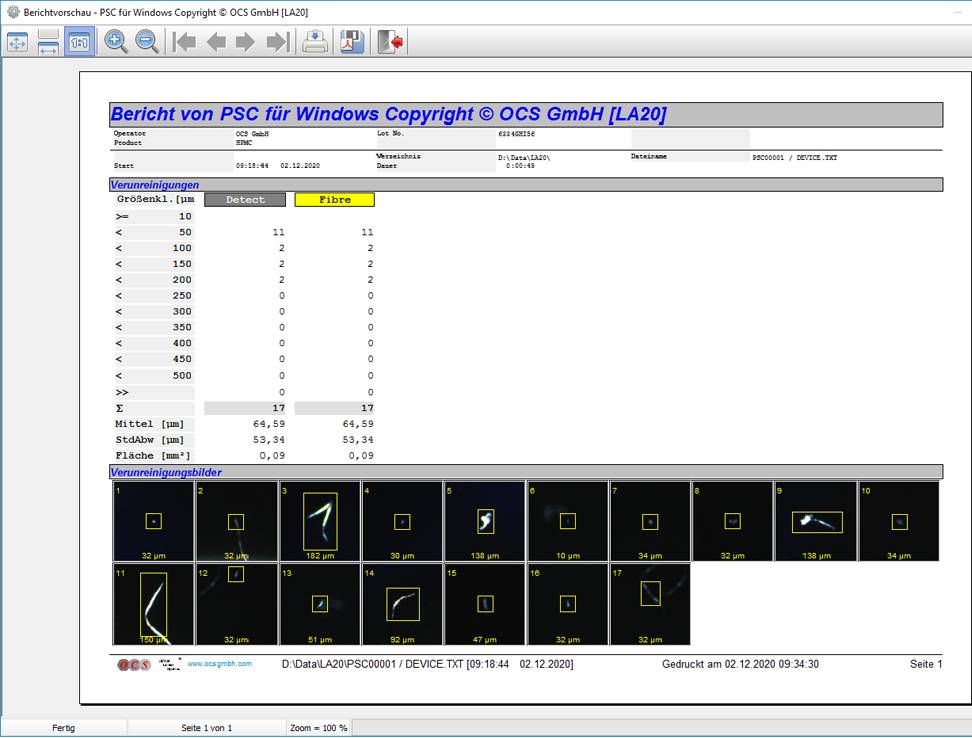Image resolution: width=972 pixels, height=738 pixels.
Task: Click the Zoom = 100 % status field
Action: tap(319, 728)
